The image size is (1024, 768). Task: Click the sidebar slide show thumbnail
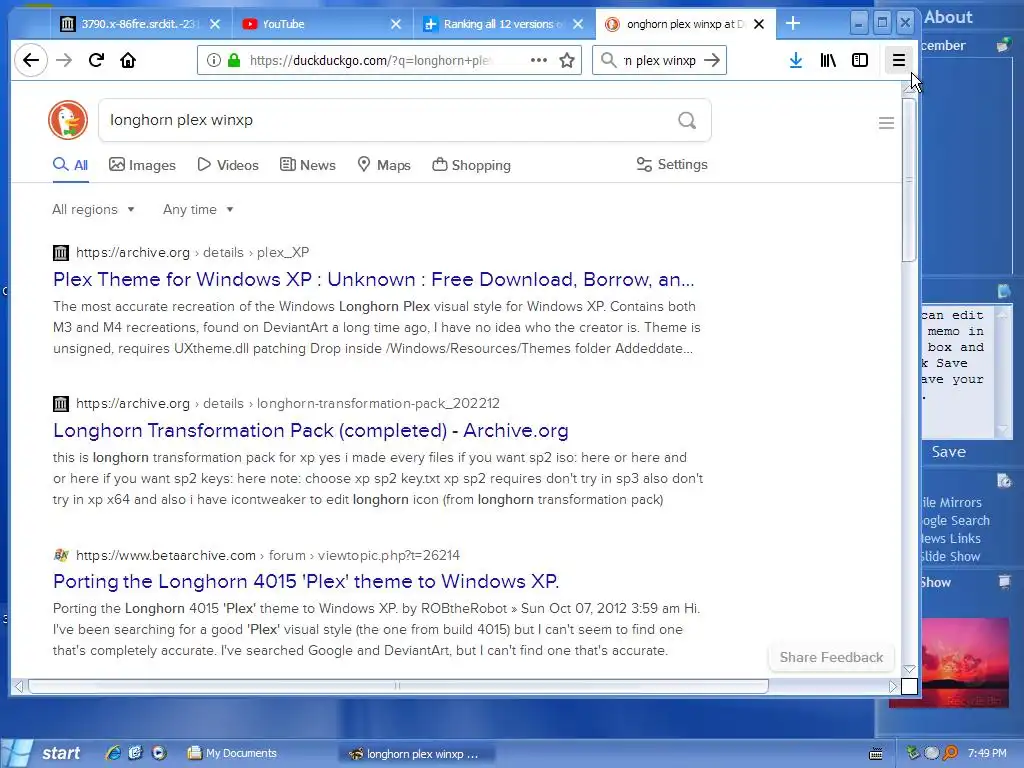coord(965,663)
